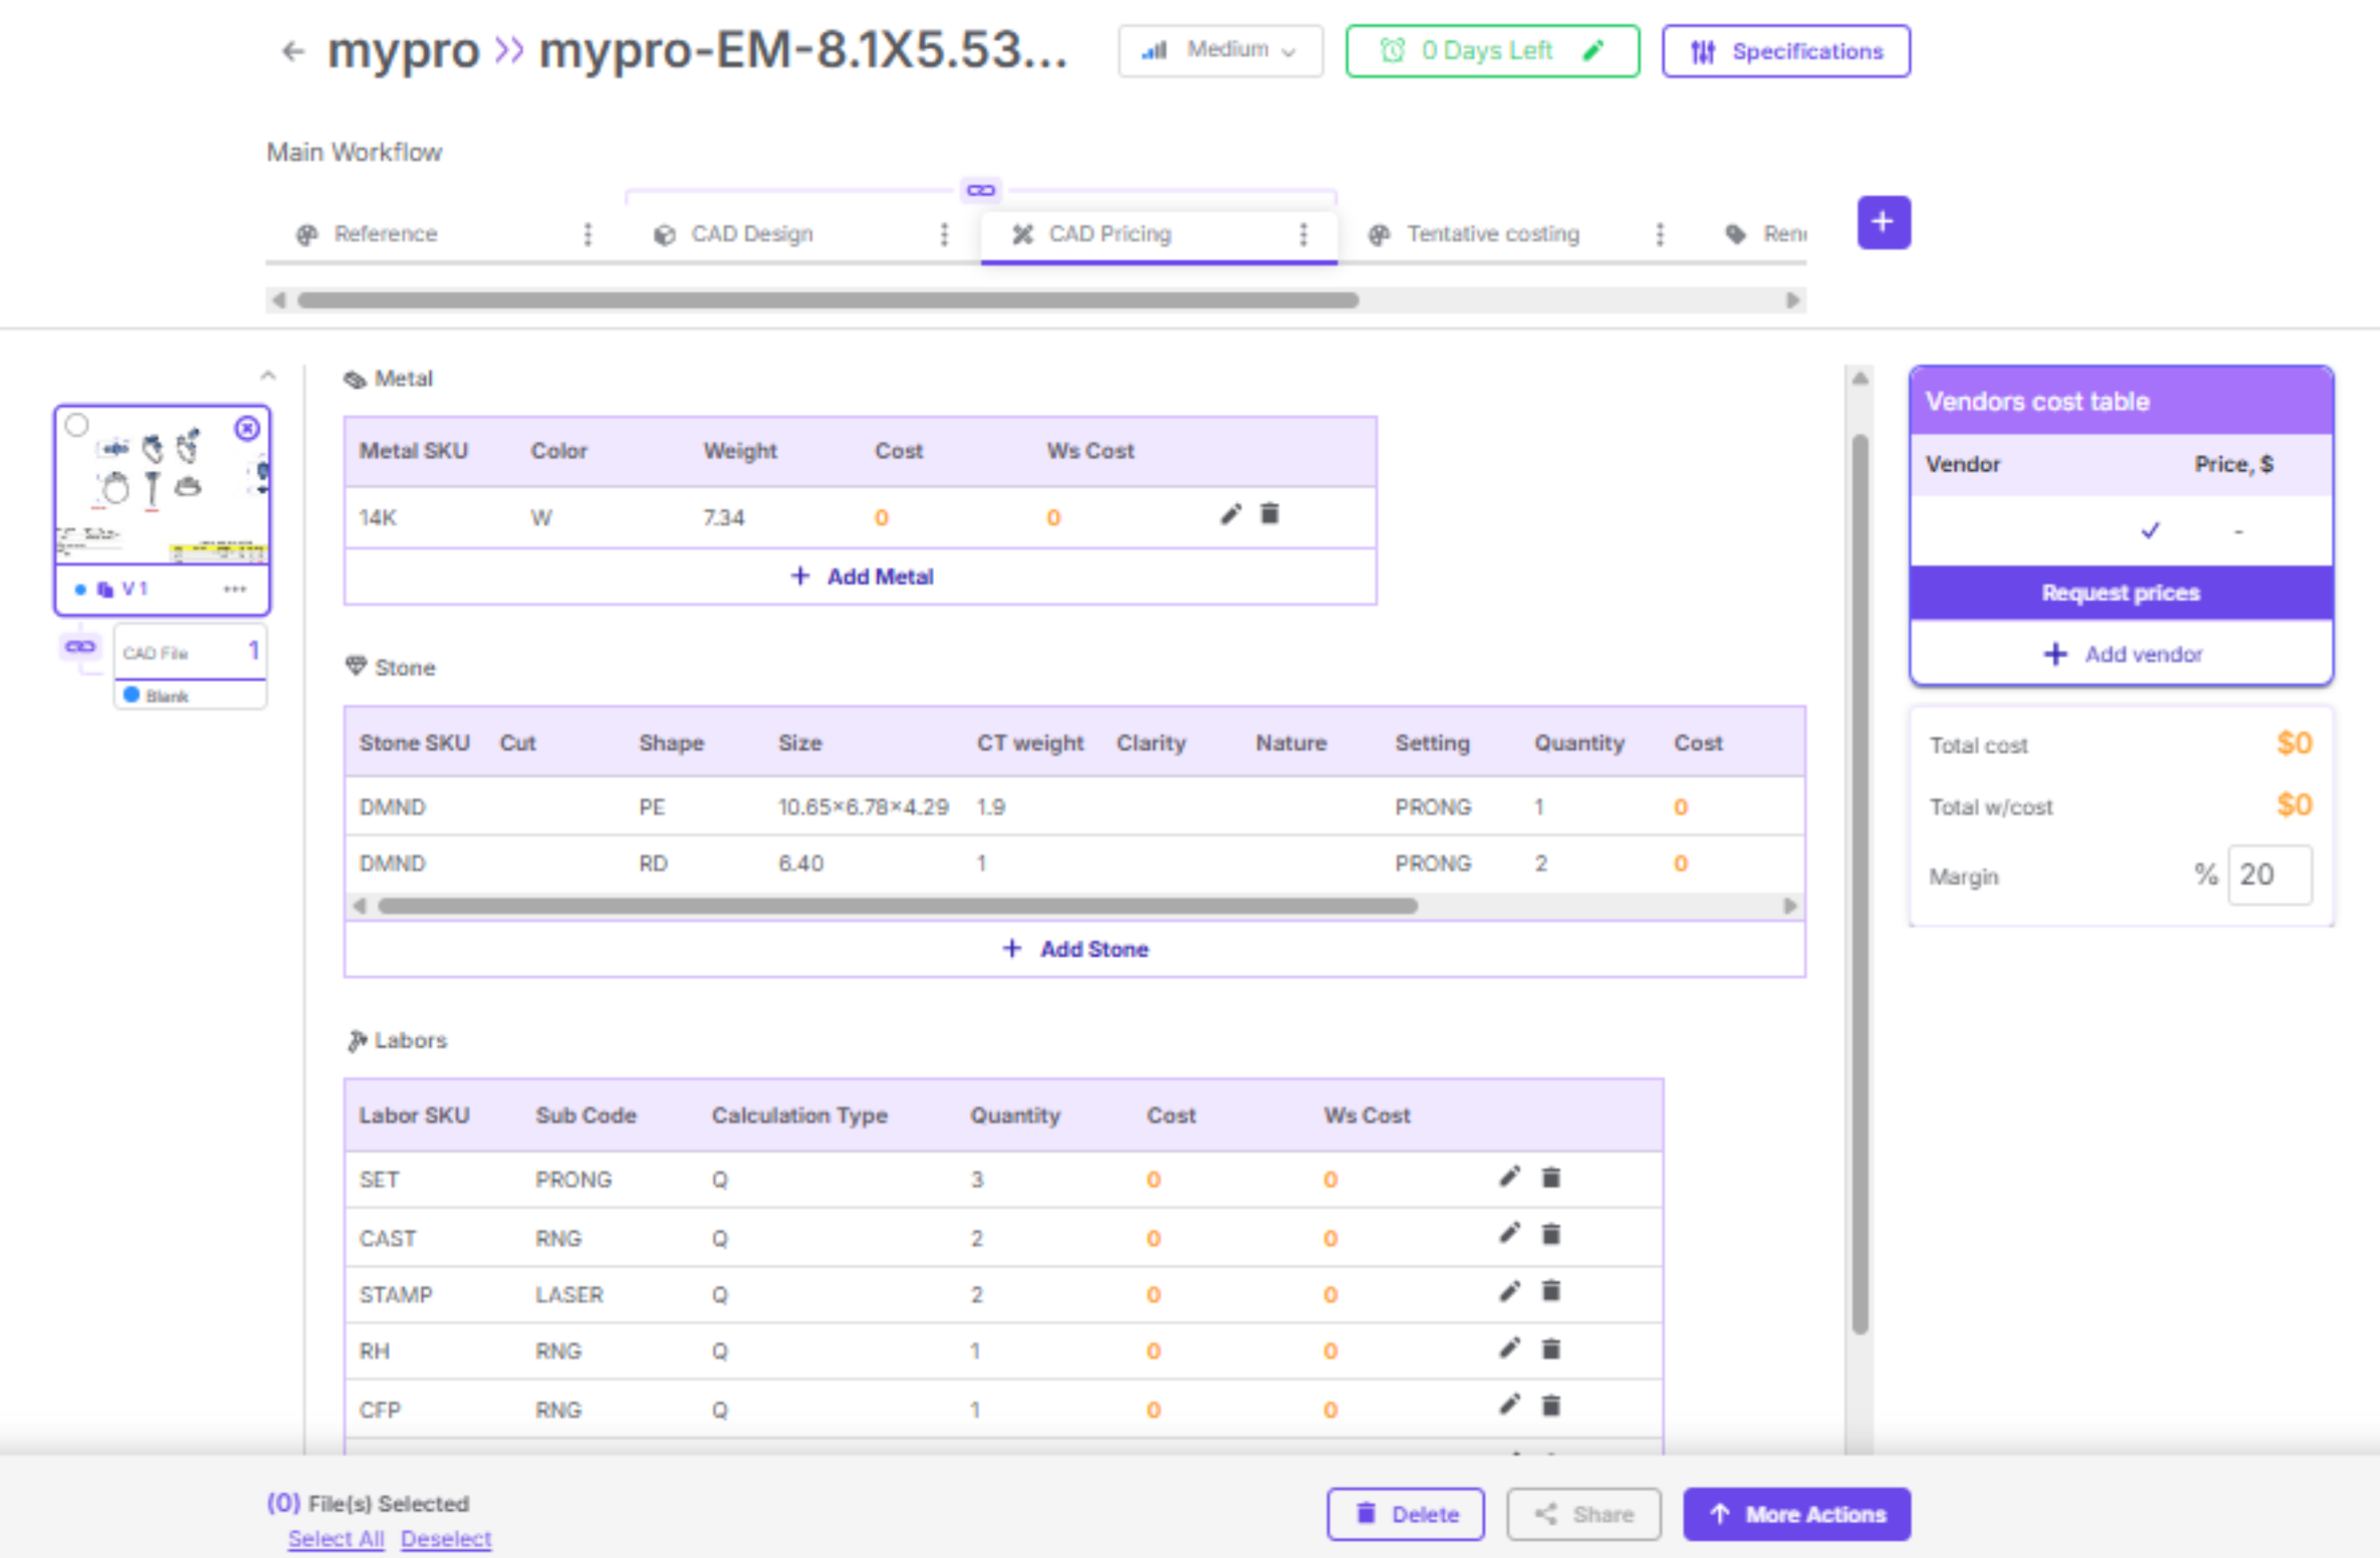Toggle the vendor checkmark in cost table

(2149, 530)
